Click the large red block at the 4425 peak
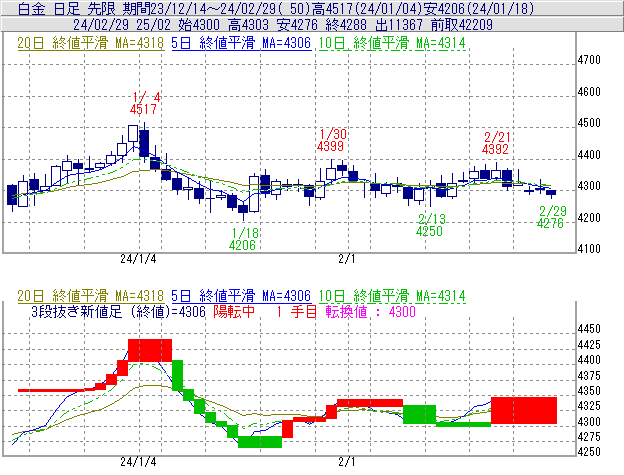The height and width of the screenshot is (475, 624). [150, 350]
